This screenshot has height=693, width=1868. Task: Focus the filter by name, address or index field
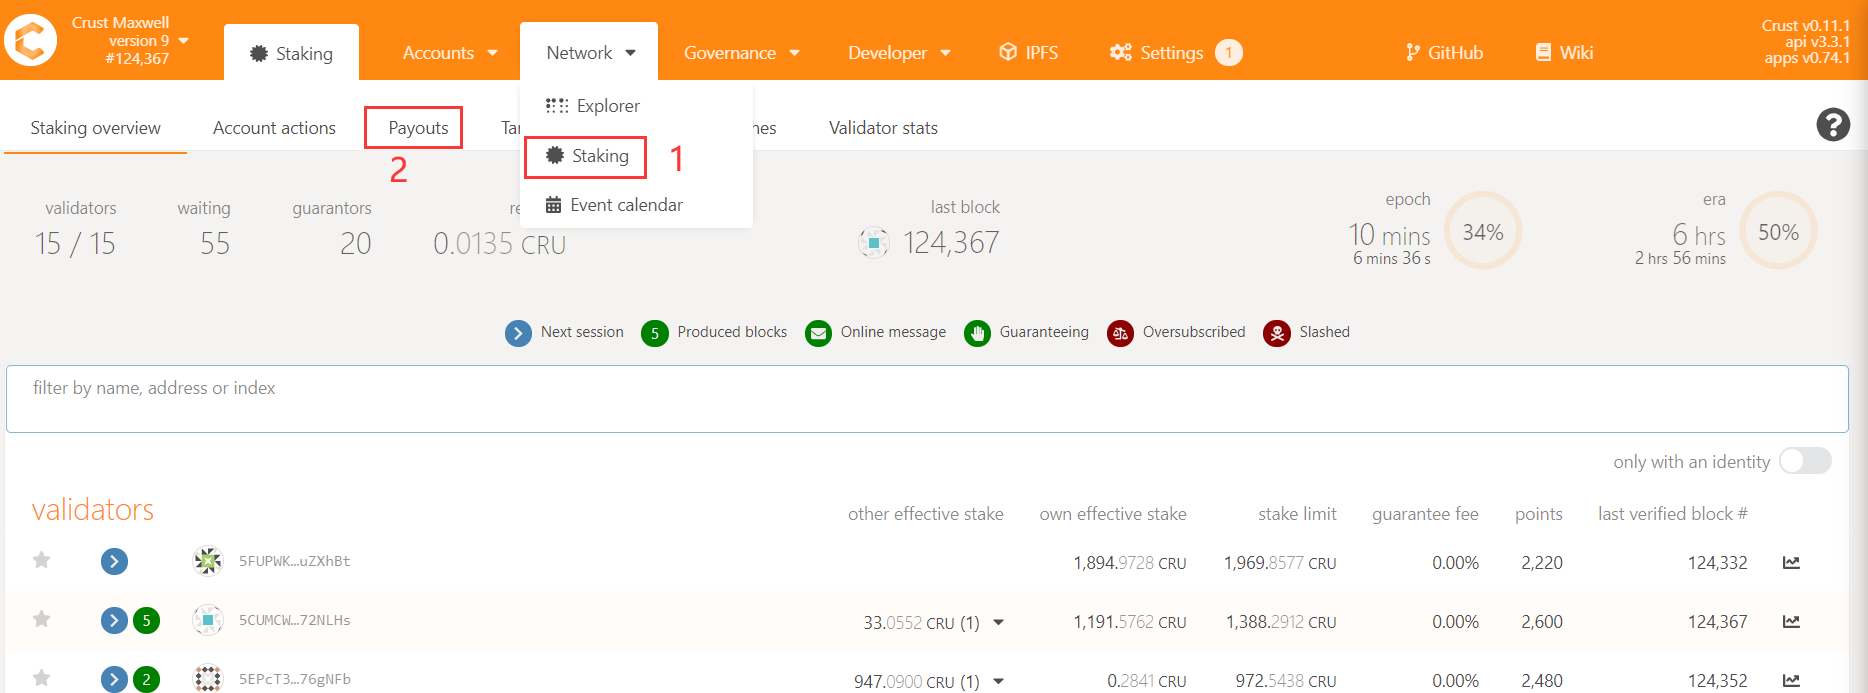point(927,399)
